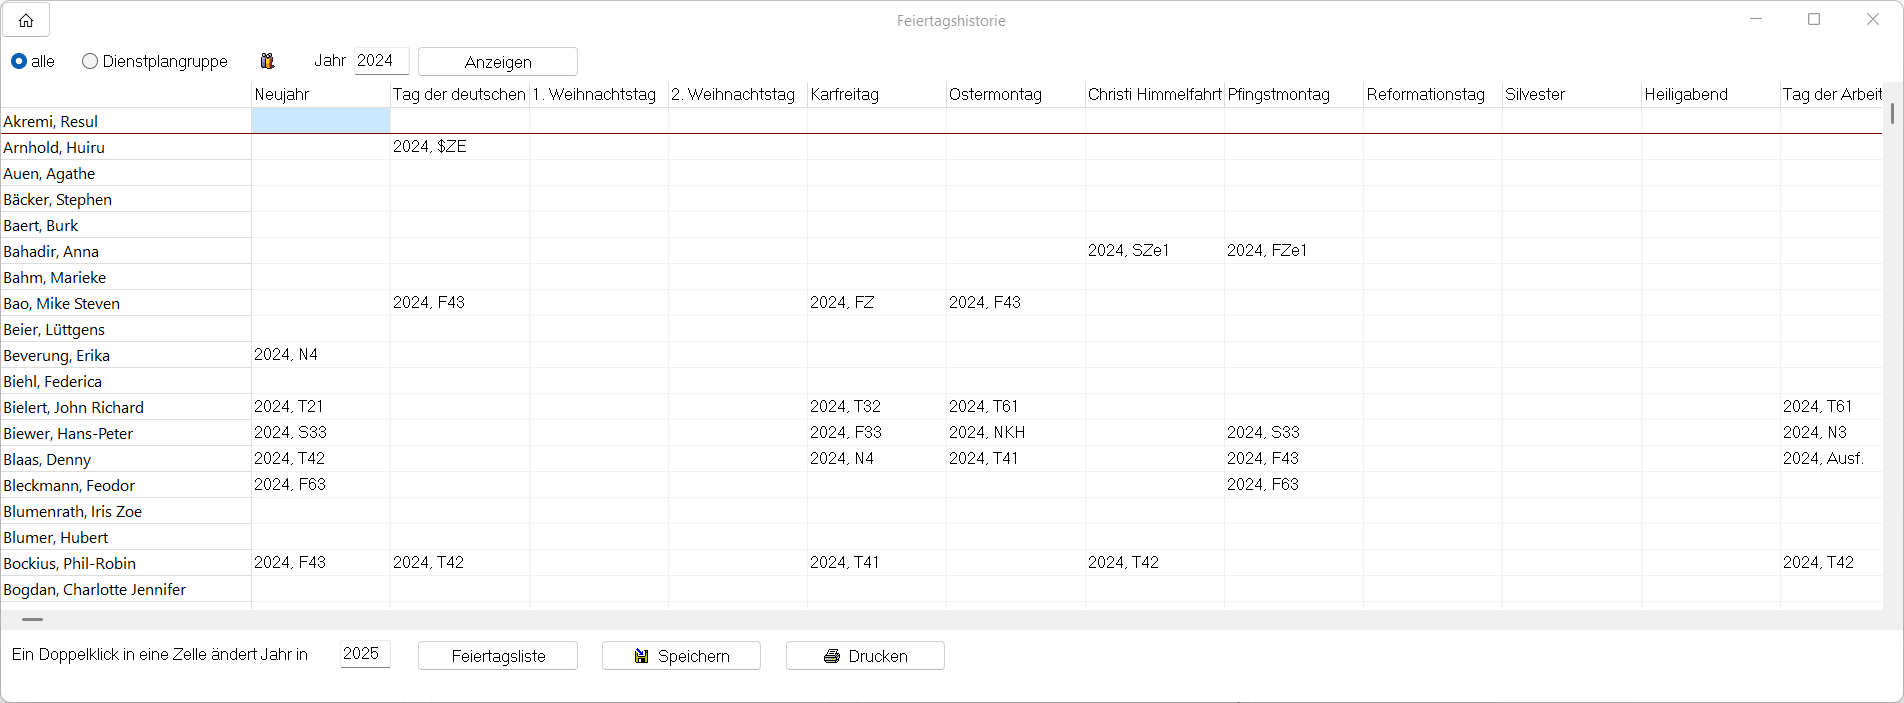Click Bahadir's Pfingstmontag cell '2024, FZe1'
Image resolution: width=1904 pixels, height=703 pixels.
(1293, 251)
